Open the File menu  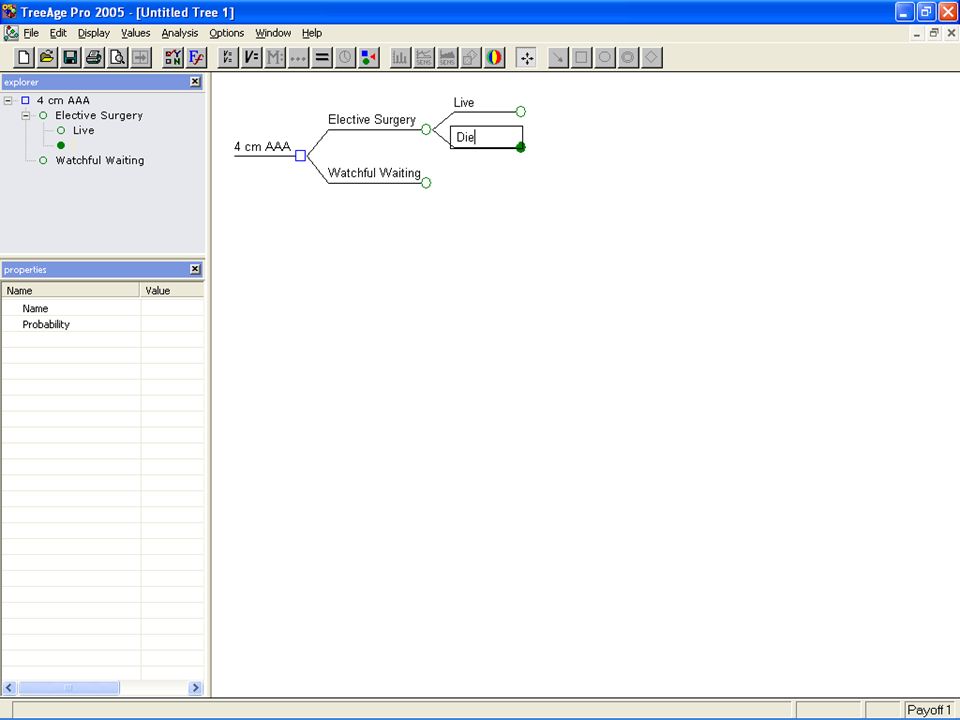tap(31, 33)
